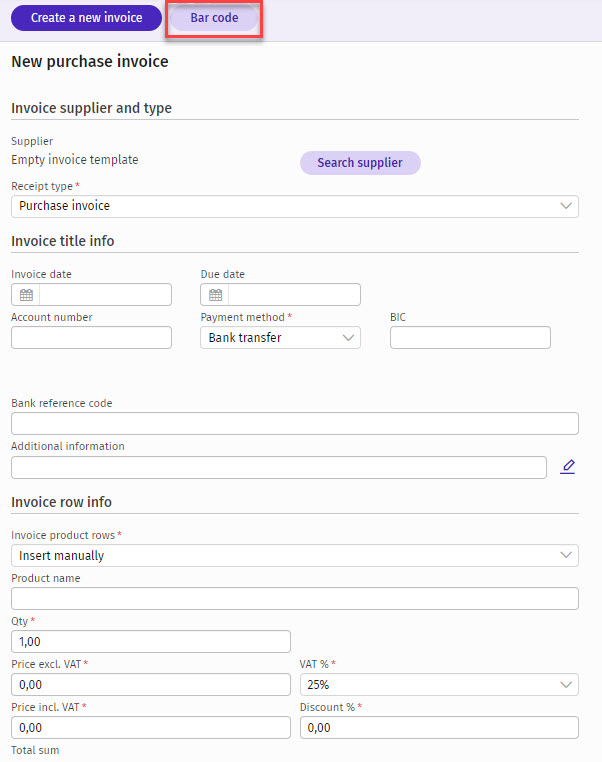
Task: Select the Price excl. VAT field
Action: coord(150,685)
